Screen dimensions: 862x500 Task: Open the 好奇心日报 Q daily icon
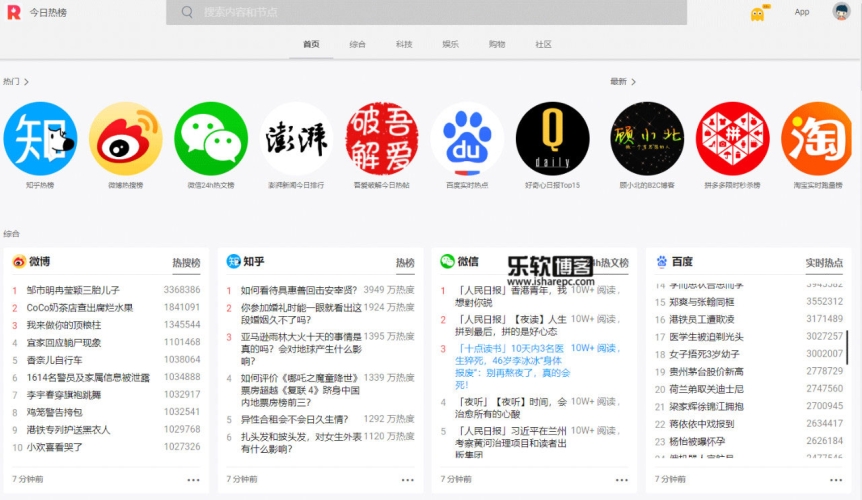tap(552, 138)
